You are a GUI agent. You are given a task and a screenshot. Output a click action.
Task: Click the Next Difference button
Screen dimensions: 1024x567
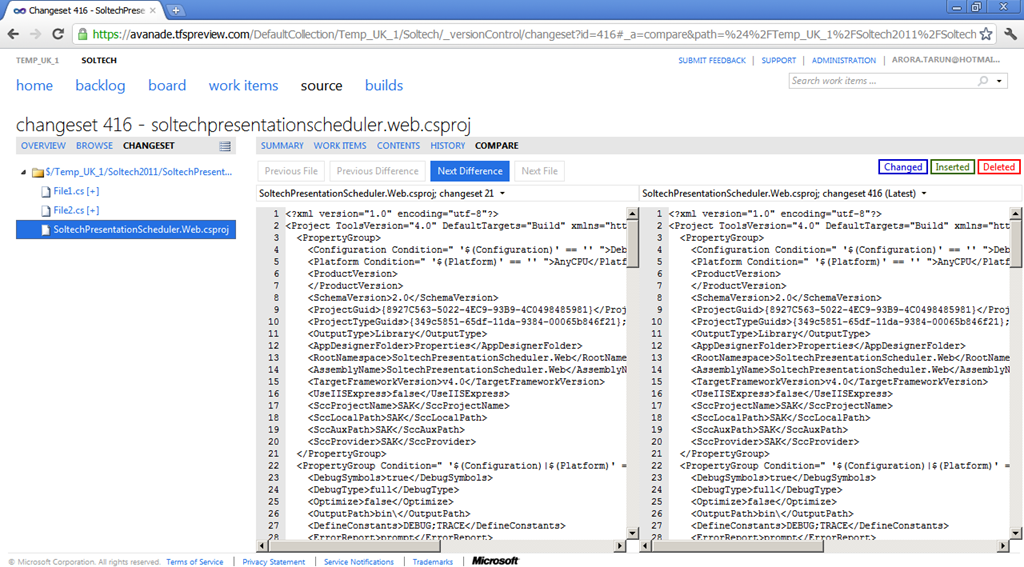(470, 171)
